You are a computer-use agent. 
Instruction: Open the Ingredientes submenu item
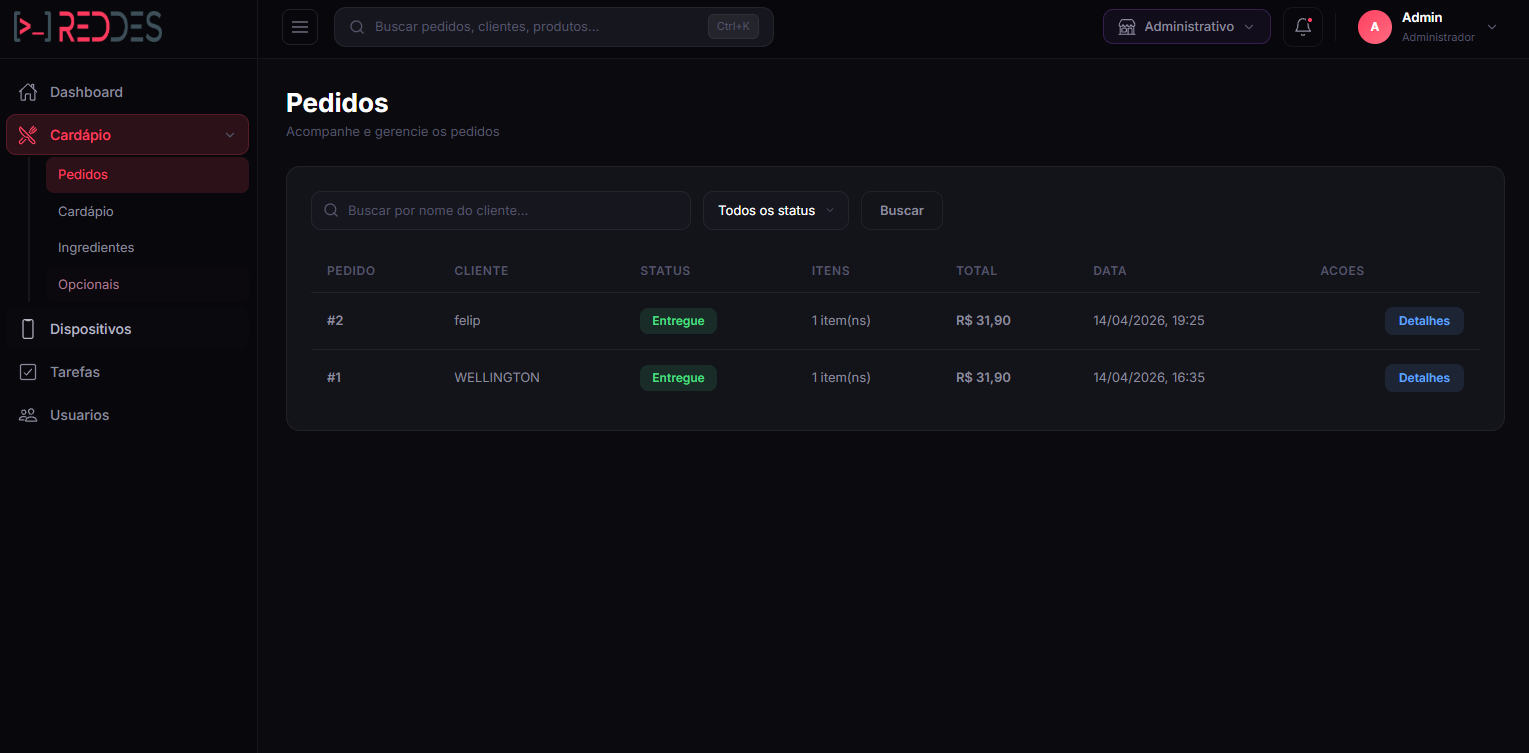pyautogui.click(x=96, y=248)
